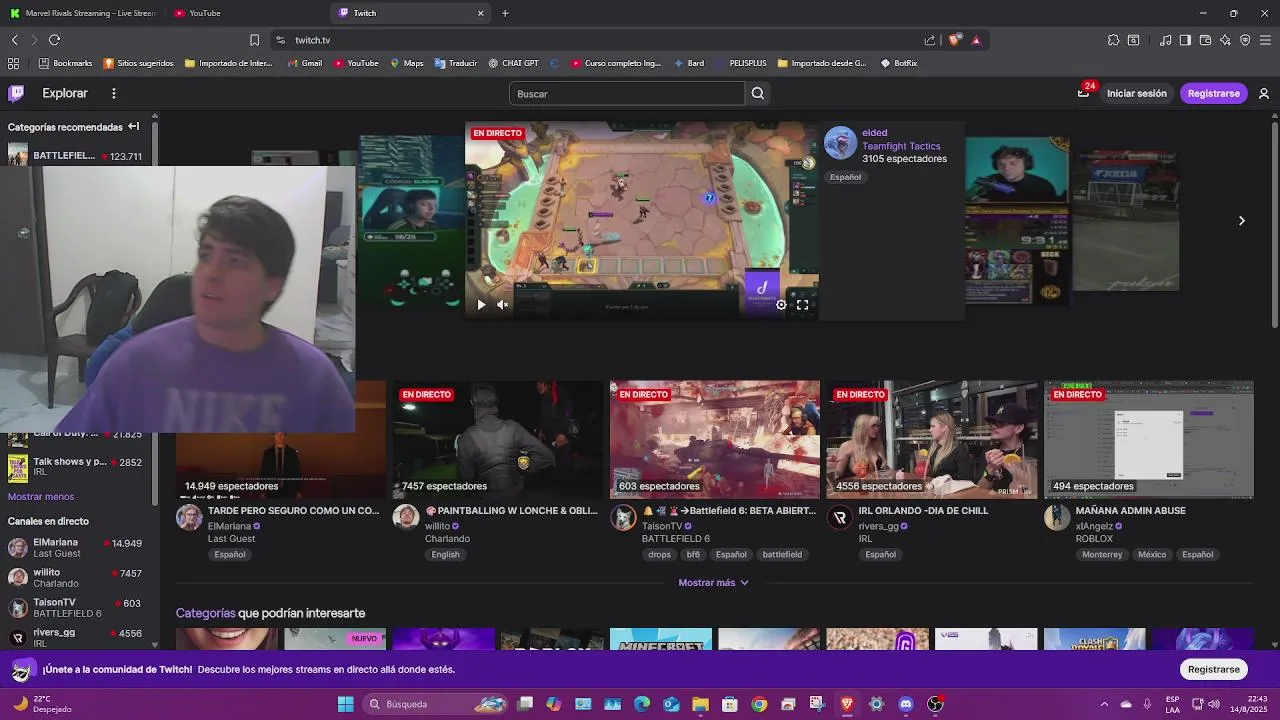Viewport: 1280px width, 720px height.
Task: Open the ElMariana channel in sidebar
Action: pyautogui.click(x=75, y=547)
